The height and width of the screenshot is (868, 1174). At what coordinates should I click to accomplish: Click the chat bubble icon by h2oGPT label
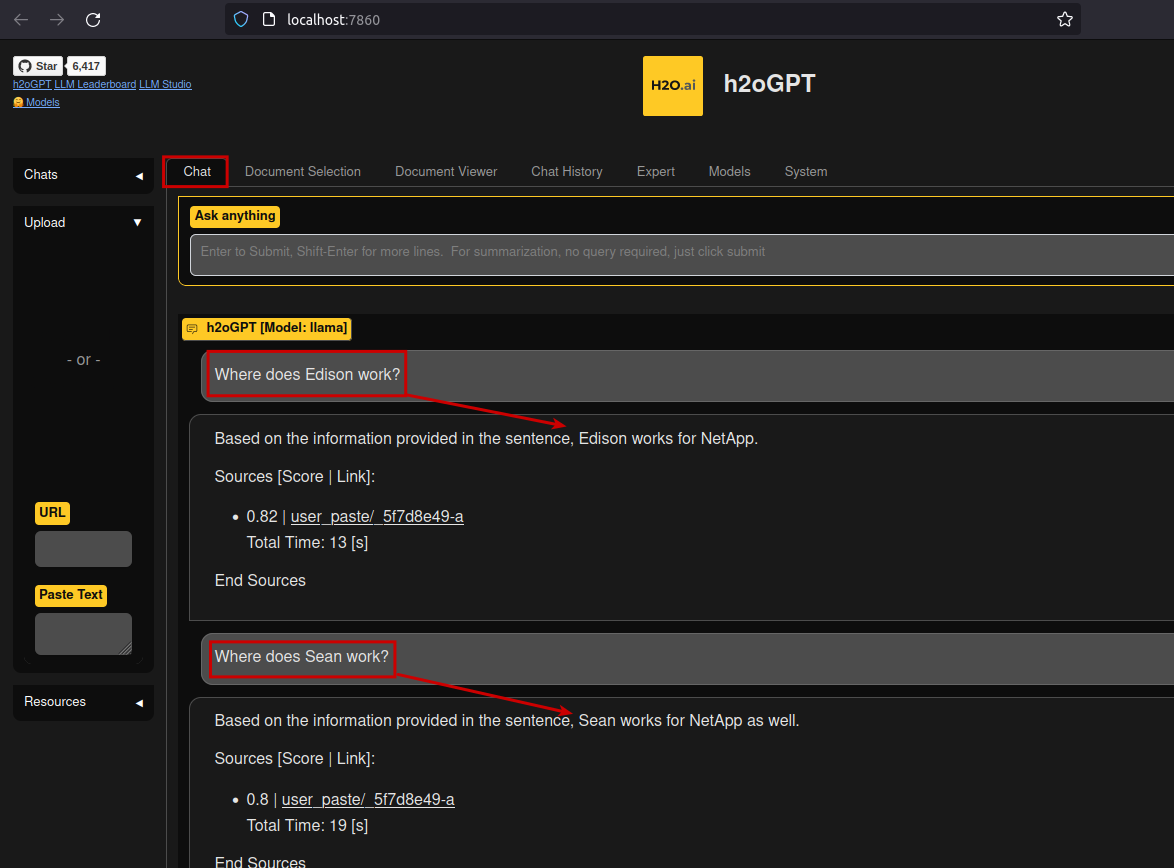192,328
